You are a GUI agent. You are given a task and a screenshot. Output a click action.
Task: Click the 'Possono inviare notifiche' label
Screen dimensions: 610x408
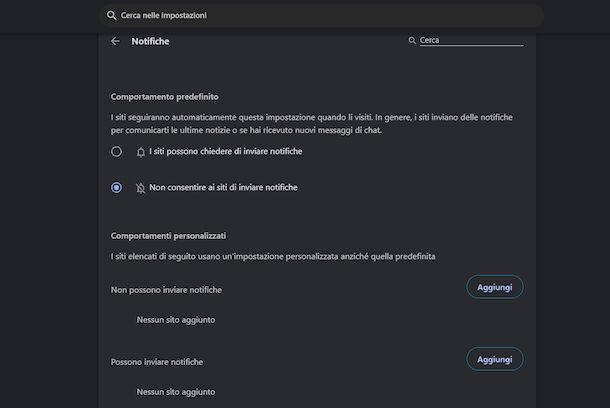click(x=157, y=362)
